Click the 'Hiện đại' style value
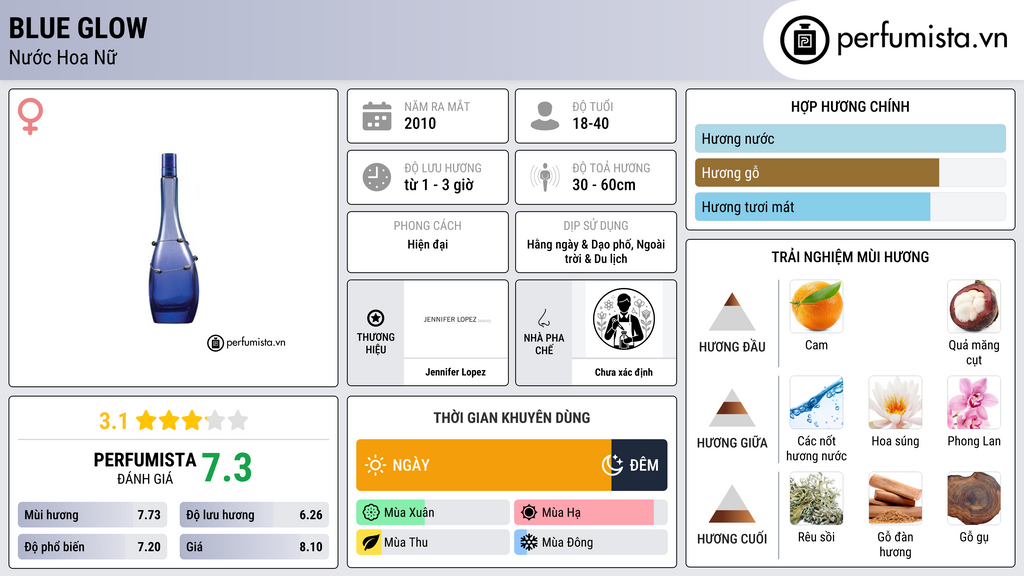The height and width of the screenshot is (576, 1024). coord(428,244)
